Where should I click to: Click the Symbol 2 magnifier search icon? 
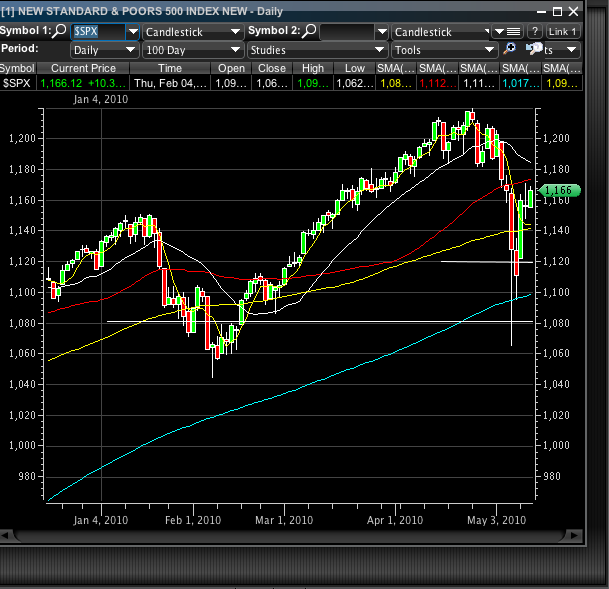[310, 32]
